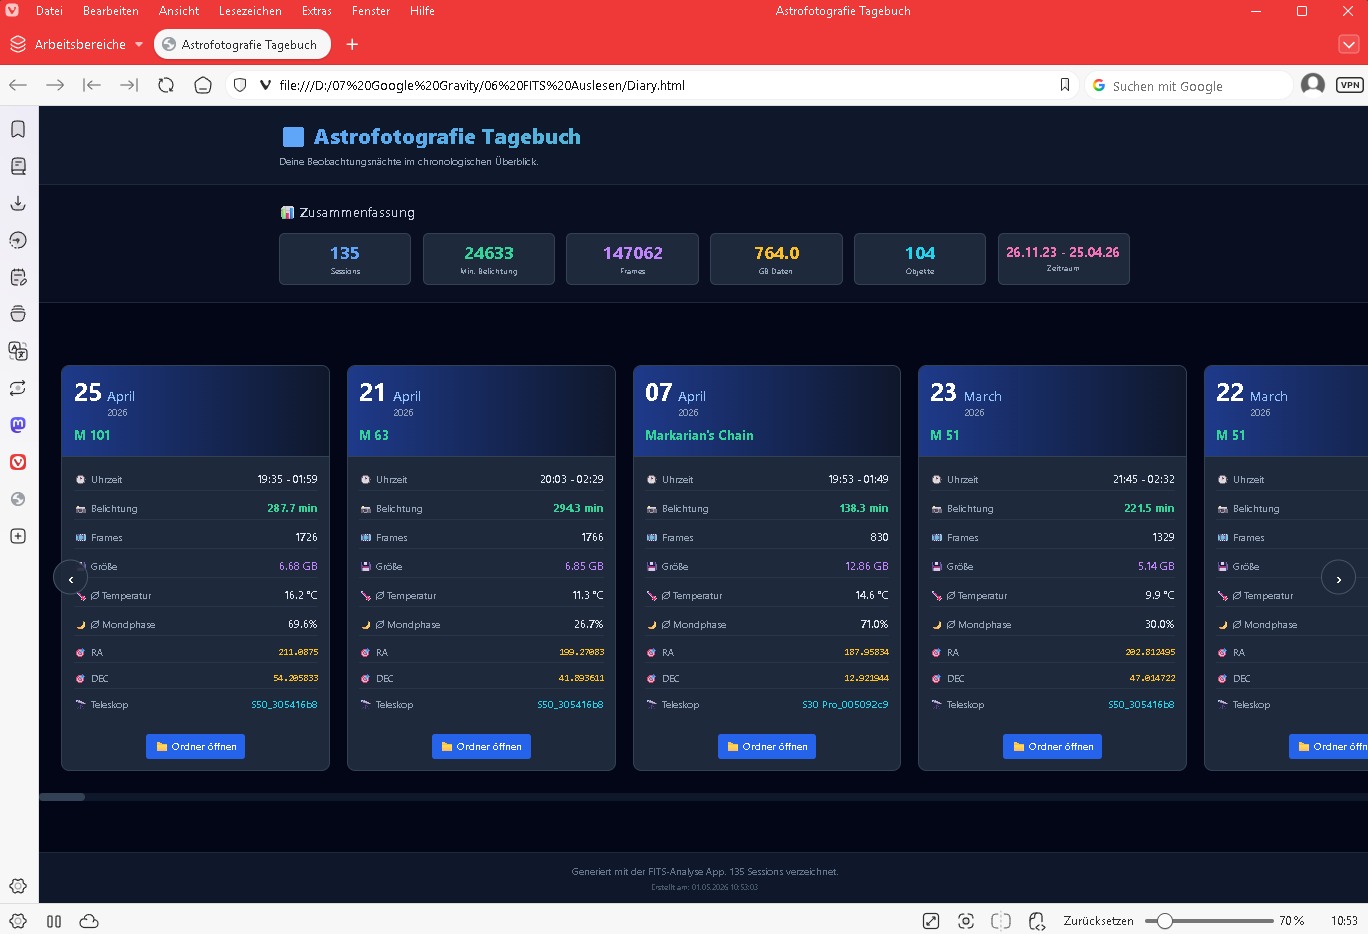Toggle page tiling icon in status bar

pos(1001,921)
